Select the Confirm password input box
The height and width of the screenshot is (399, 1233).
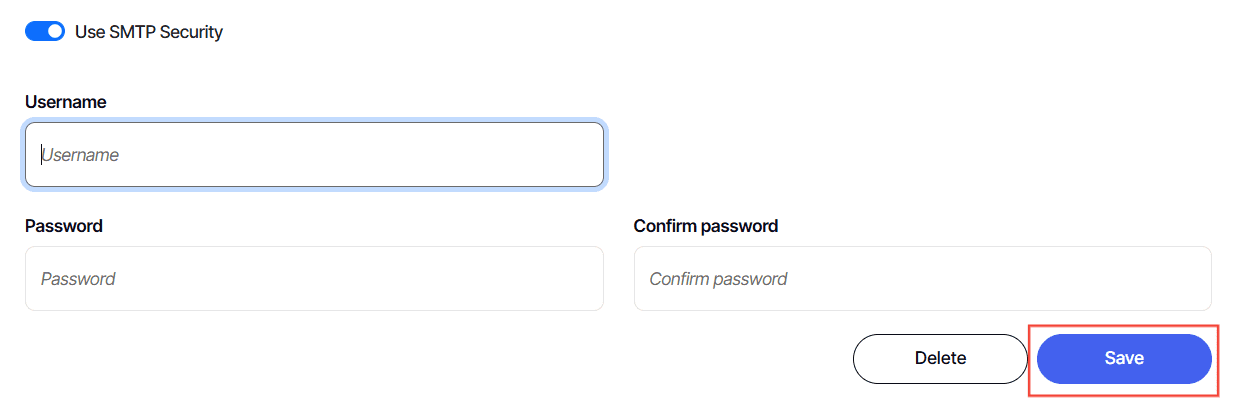(923, 279)
